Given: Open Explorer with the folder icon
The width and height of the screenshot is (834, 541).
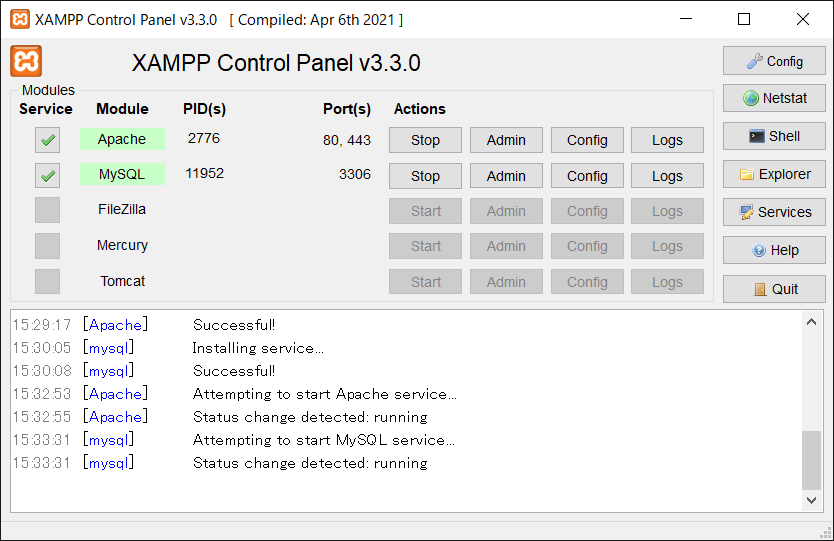Looking at the screenshot, I should click(774, 174).
